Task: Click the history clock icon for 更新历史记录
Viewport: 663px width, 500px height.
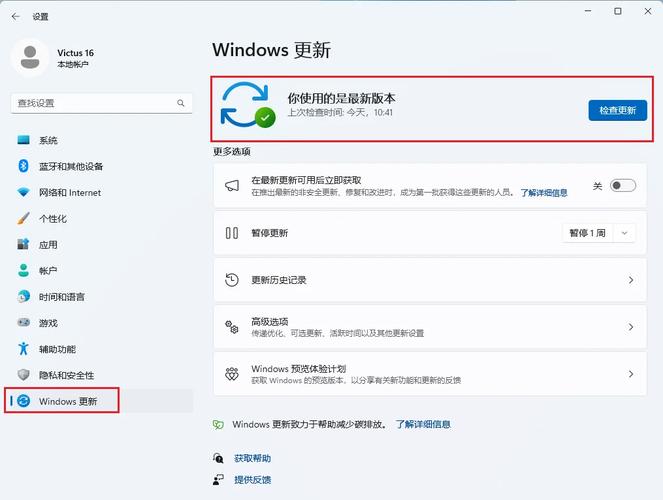Action: pos(232,280)
